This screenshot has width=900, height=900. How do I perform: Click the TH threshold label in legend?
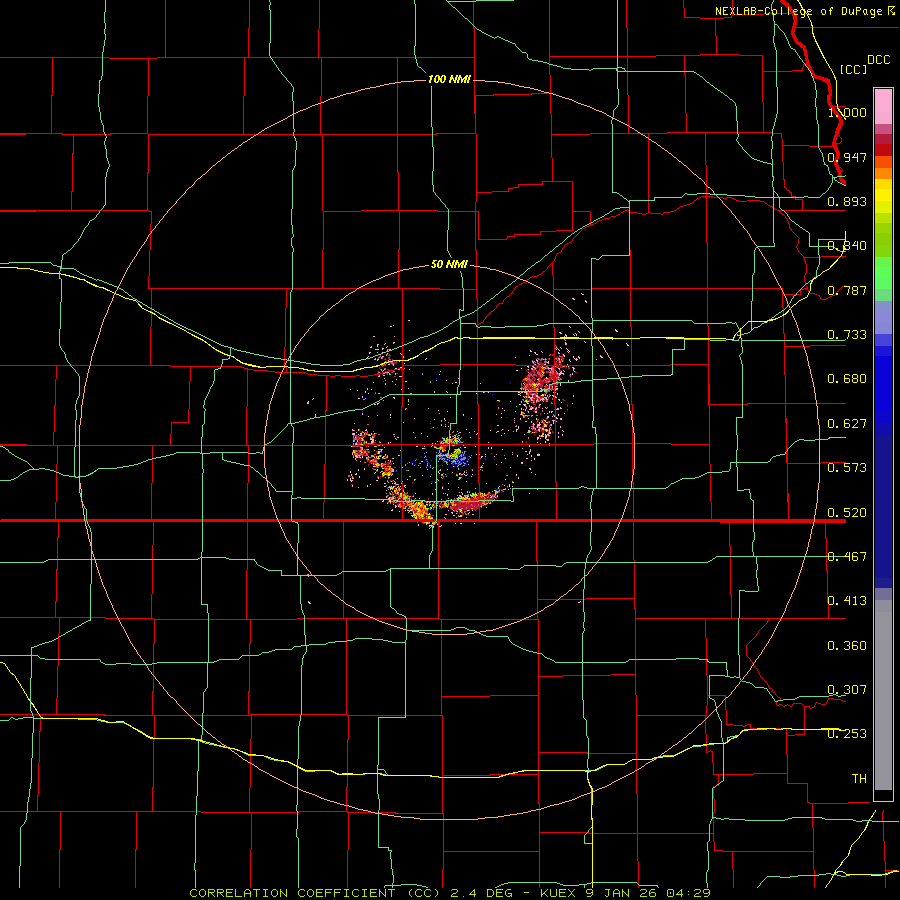pos(859,779)
